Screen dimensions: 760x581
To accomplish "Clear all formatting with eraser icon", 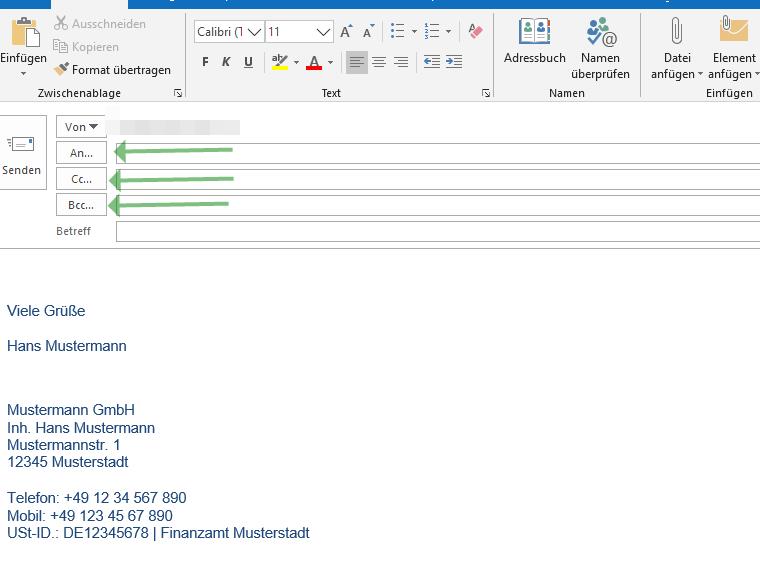I will tap(475, 32).
